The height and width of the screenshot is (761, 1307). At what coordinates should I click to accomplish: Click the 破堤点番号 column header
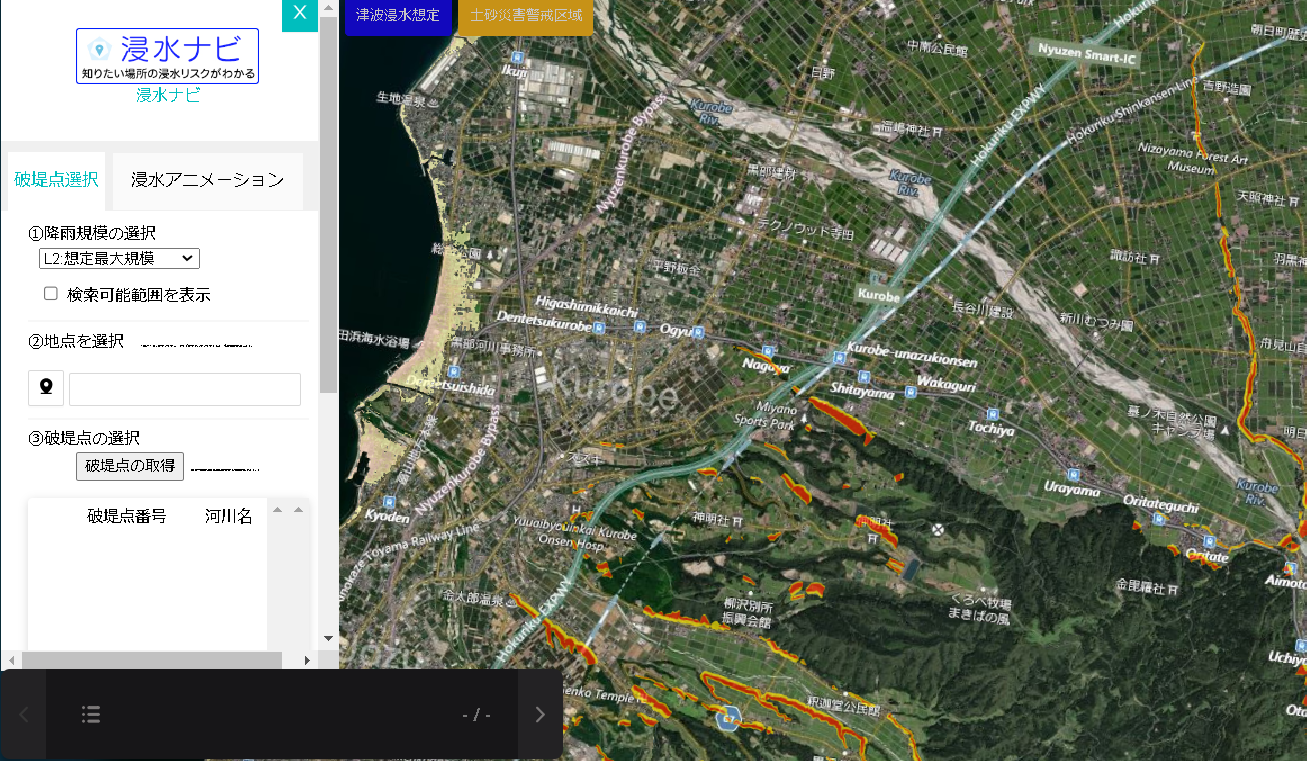(126, 516)
